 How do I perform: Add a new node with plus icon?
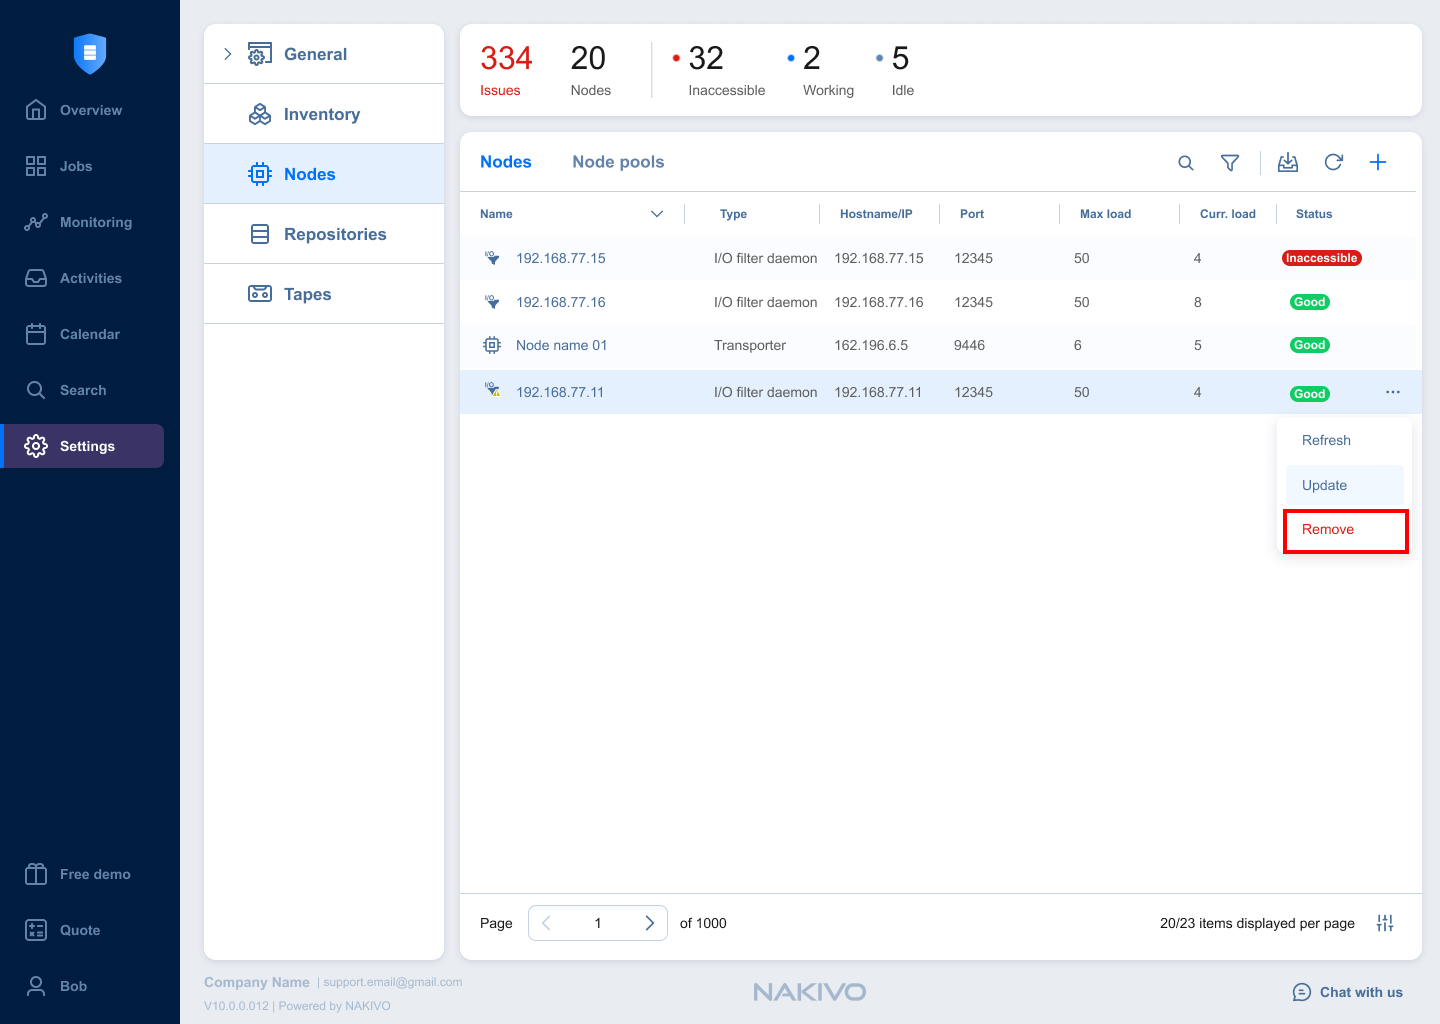pyautogui.click(x=1378, y=163)
